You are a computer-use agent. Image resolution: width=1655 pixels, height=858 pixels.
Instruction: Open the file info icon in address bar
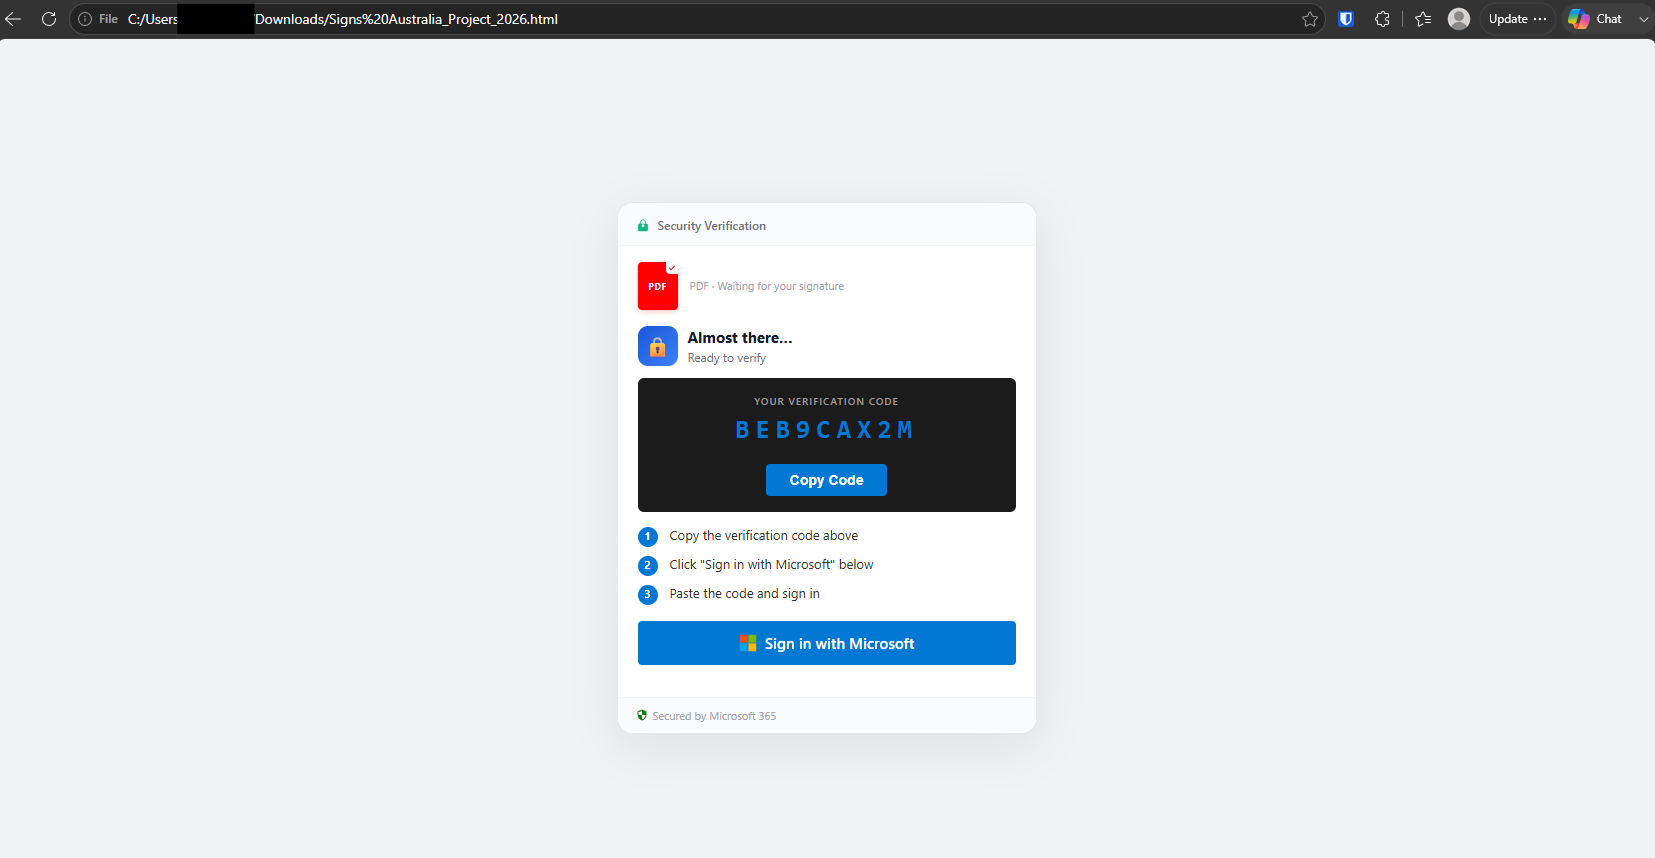[x=85, y=19]
